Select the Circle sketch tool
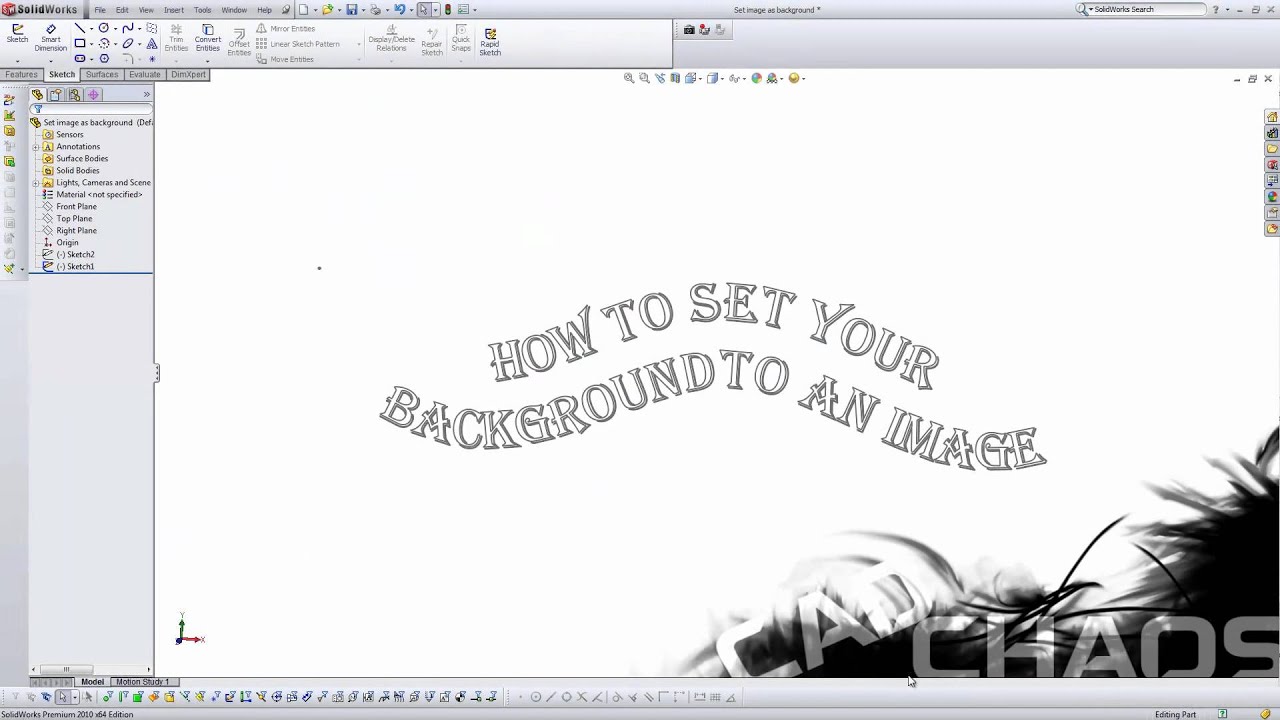Screen dimensions: 1280x720 [104, 28]
